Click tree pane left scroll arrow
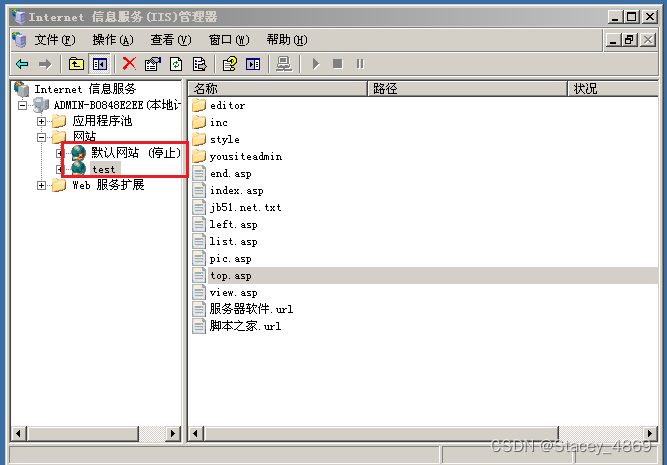This screenshot has width=667, height=465. click(x=18, y=434)
